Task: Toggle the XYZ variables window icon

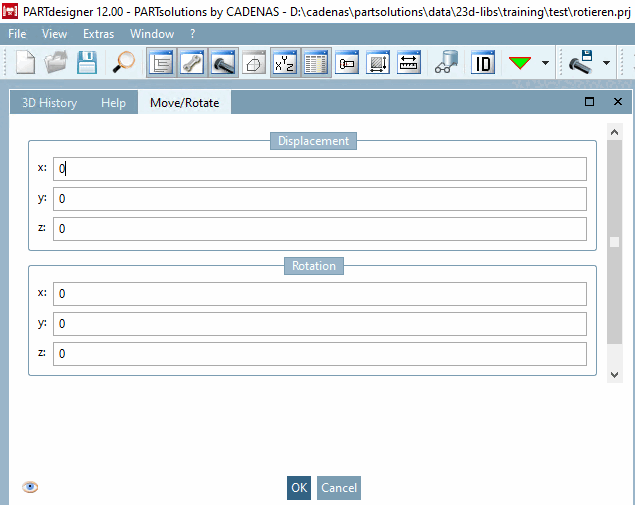Action: point(285,63)
